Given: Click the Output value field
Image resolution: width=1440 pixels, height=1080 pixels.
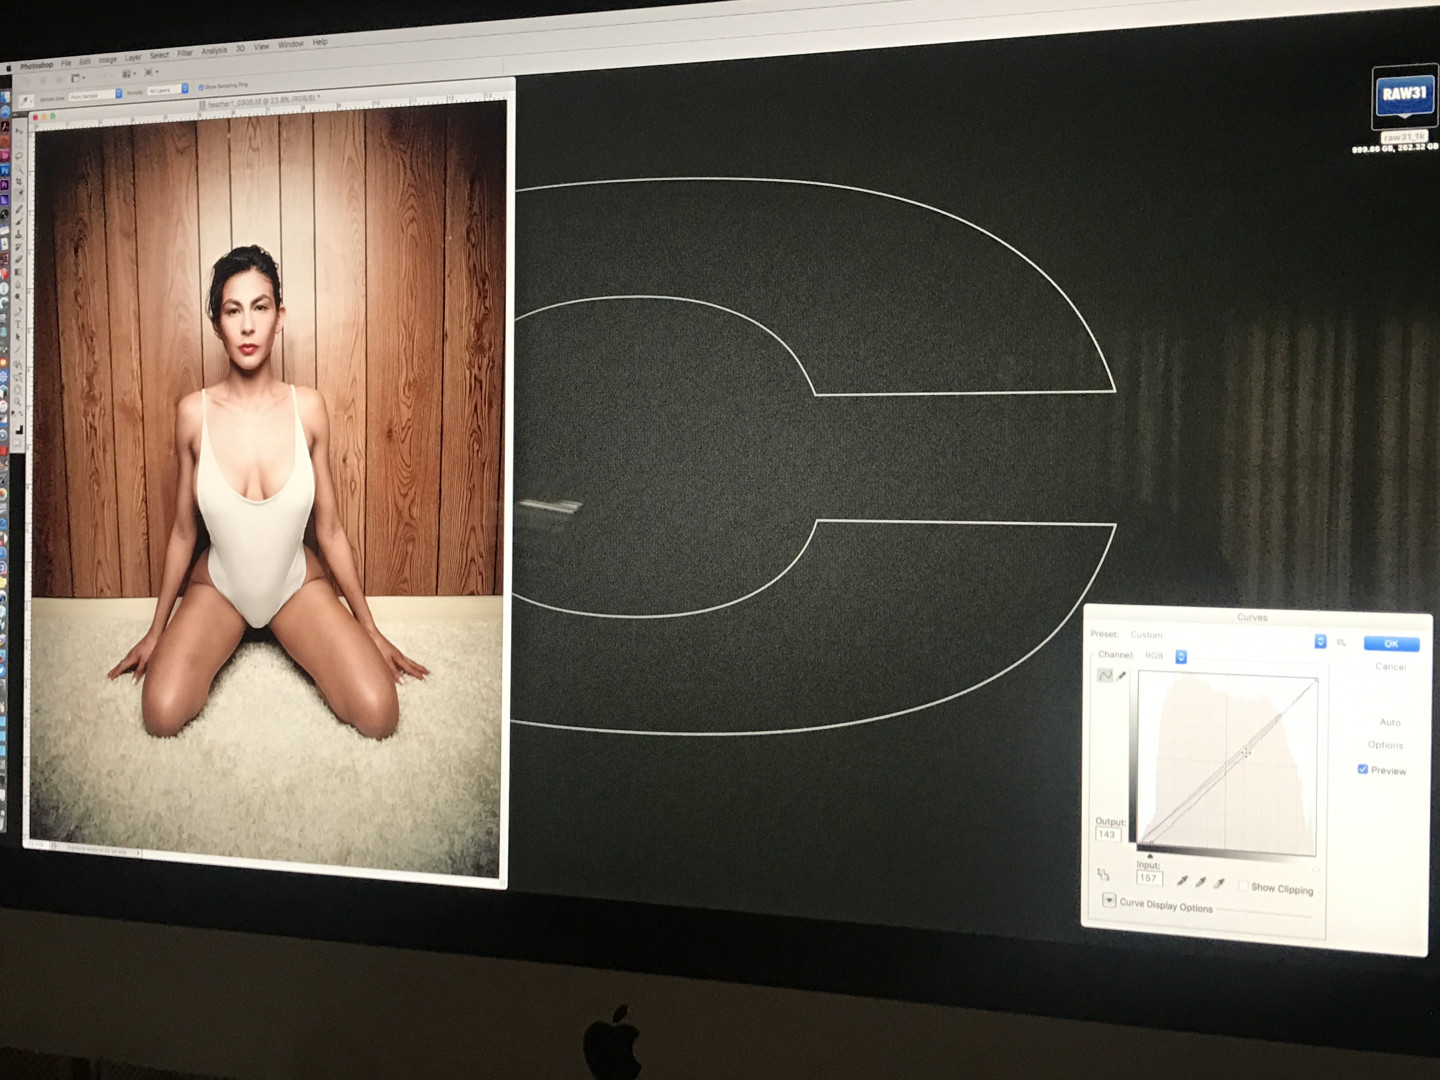Looking at the screenshot, I should 1108,834.
